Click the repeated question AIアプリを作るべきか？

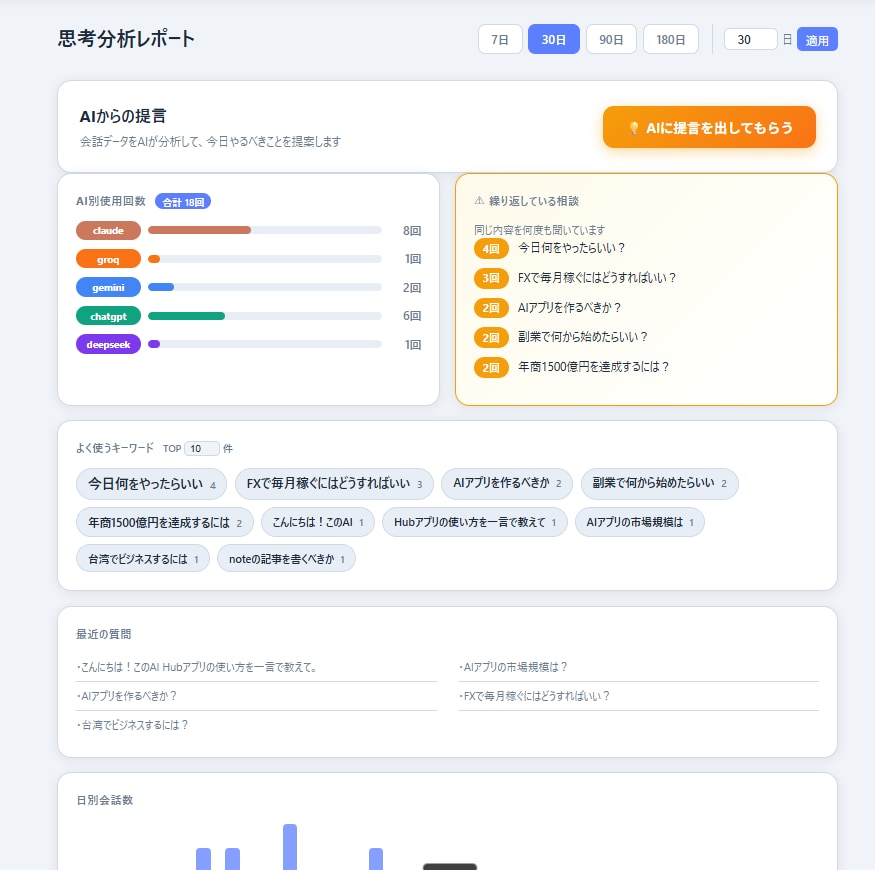[x=569, y=307]
